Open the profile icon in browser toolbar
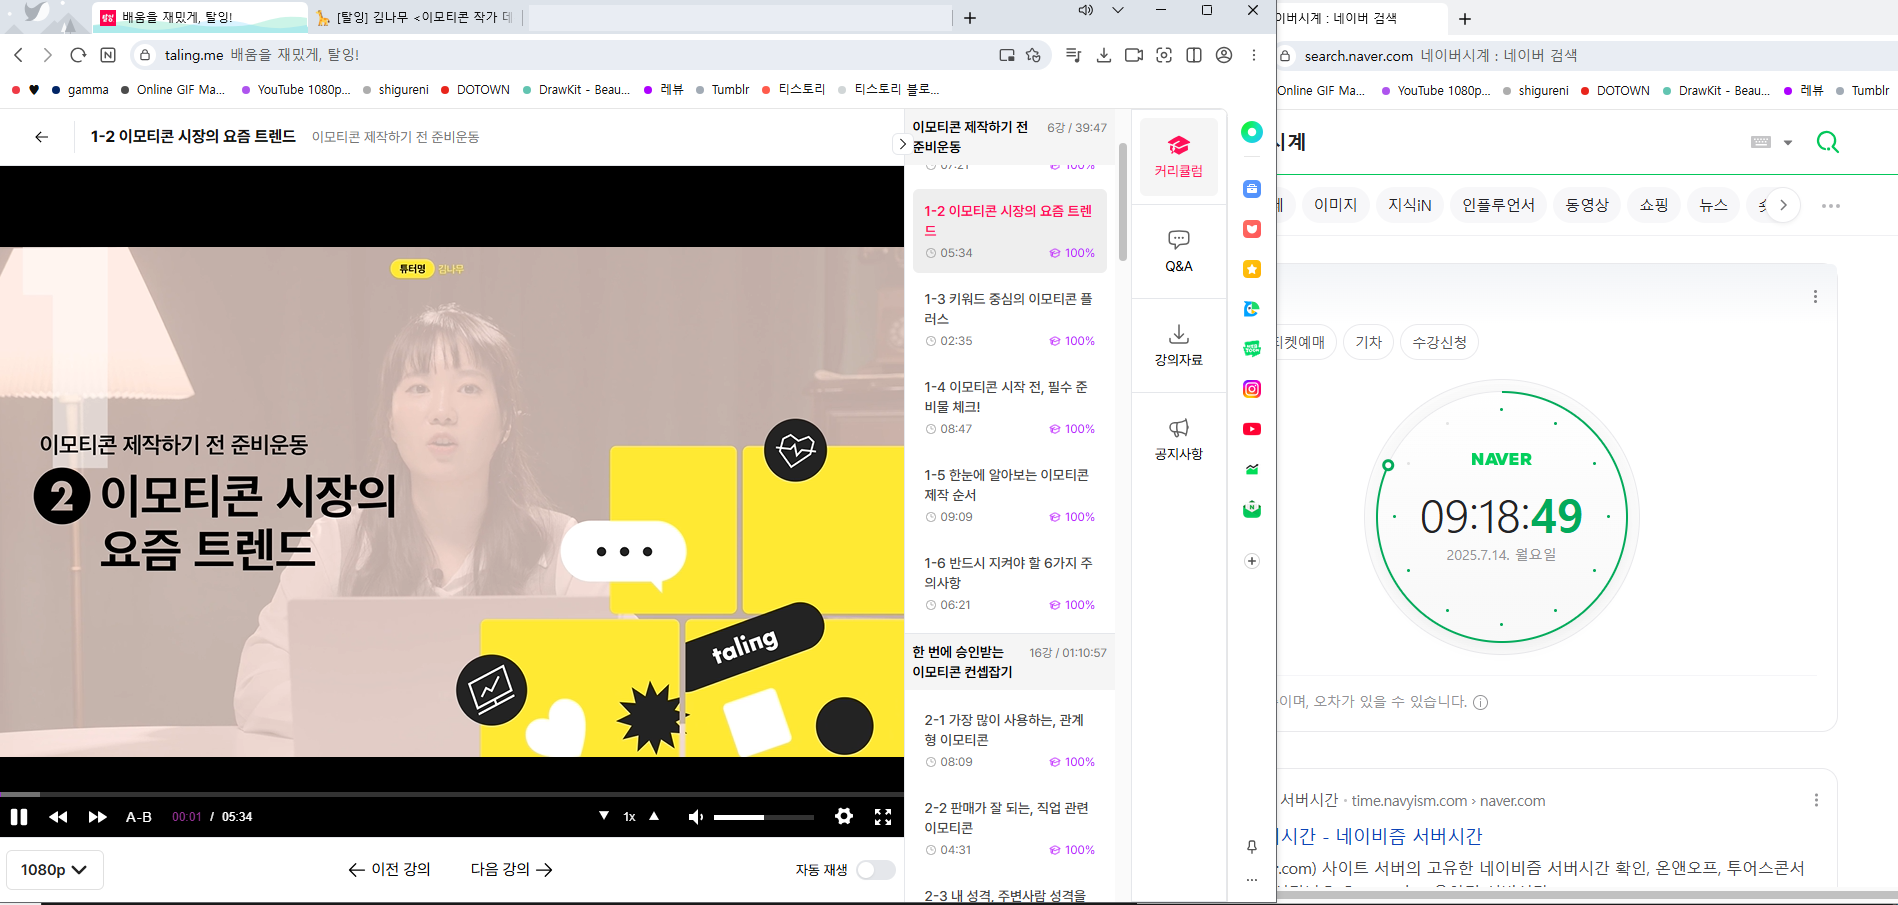1898x905 pixels. coord(1224,55)
